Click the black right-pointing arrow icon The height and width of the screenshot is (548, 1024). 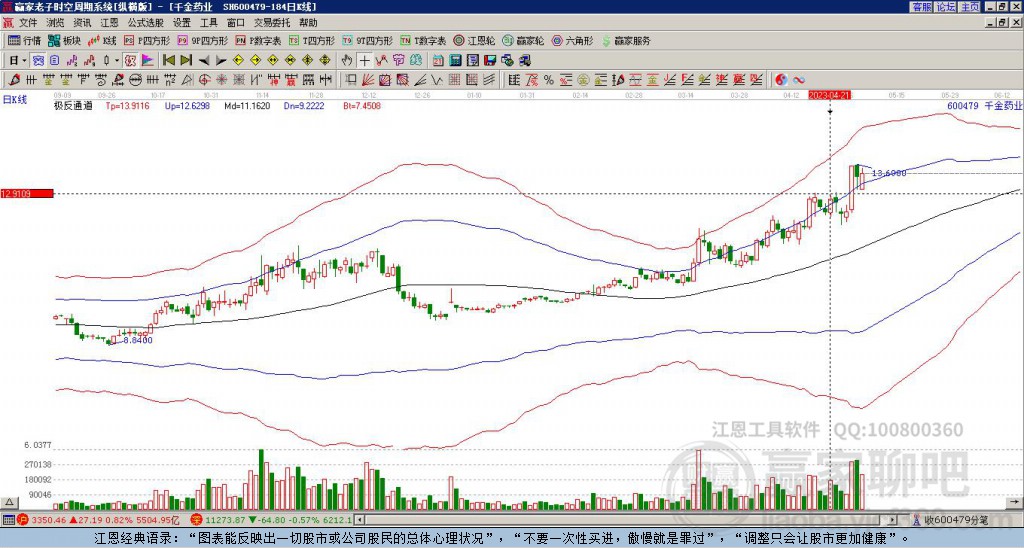pos(221,61)
